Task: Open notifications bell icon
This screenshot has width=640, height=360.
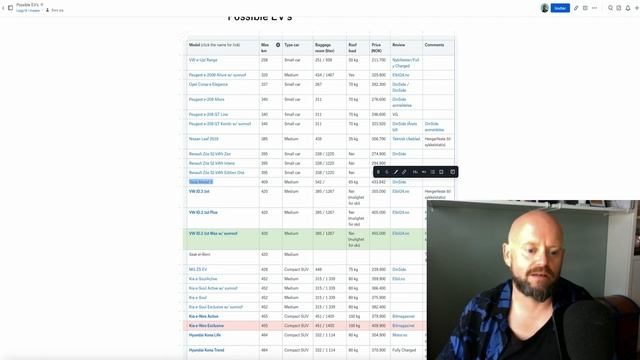Action: pos(628,8)
